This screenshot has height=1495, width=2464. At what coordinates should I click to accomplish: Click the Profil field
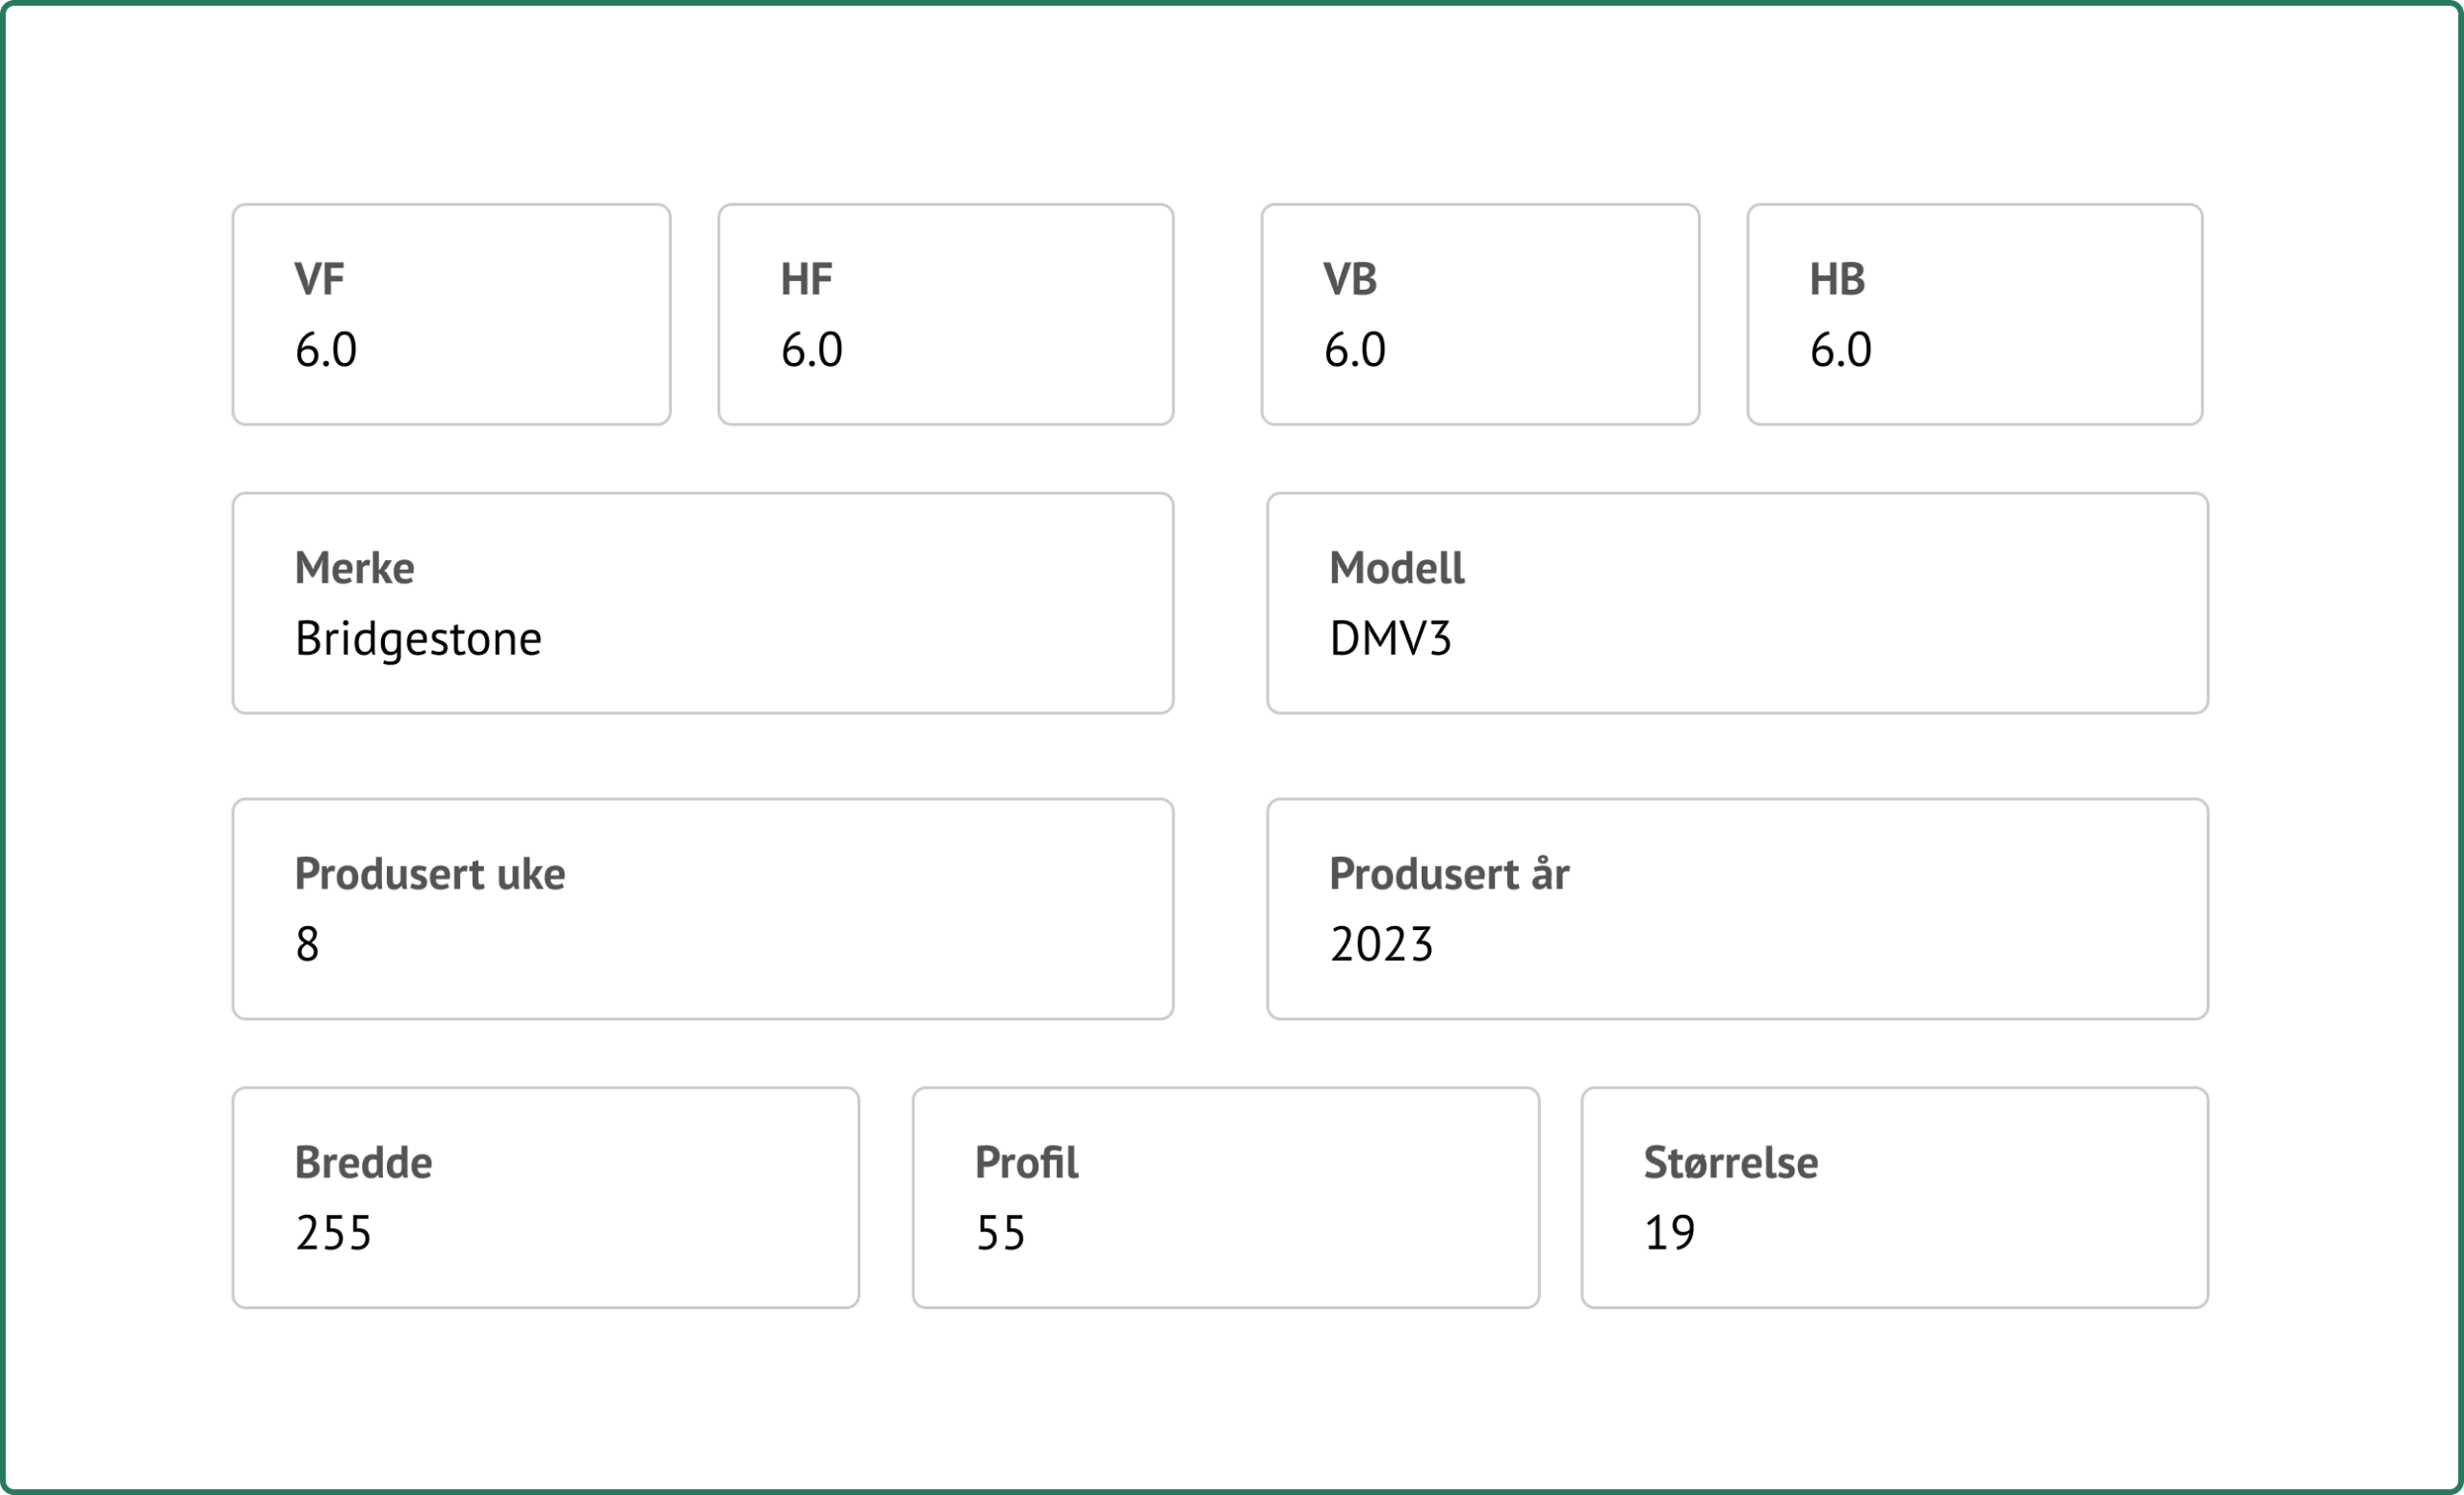pos(1225,1197)
